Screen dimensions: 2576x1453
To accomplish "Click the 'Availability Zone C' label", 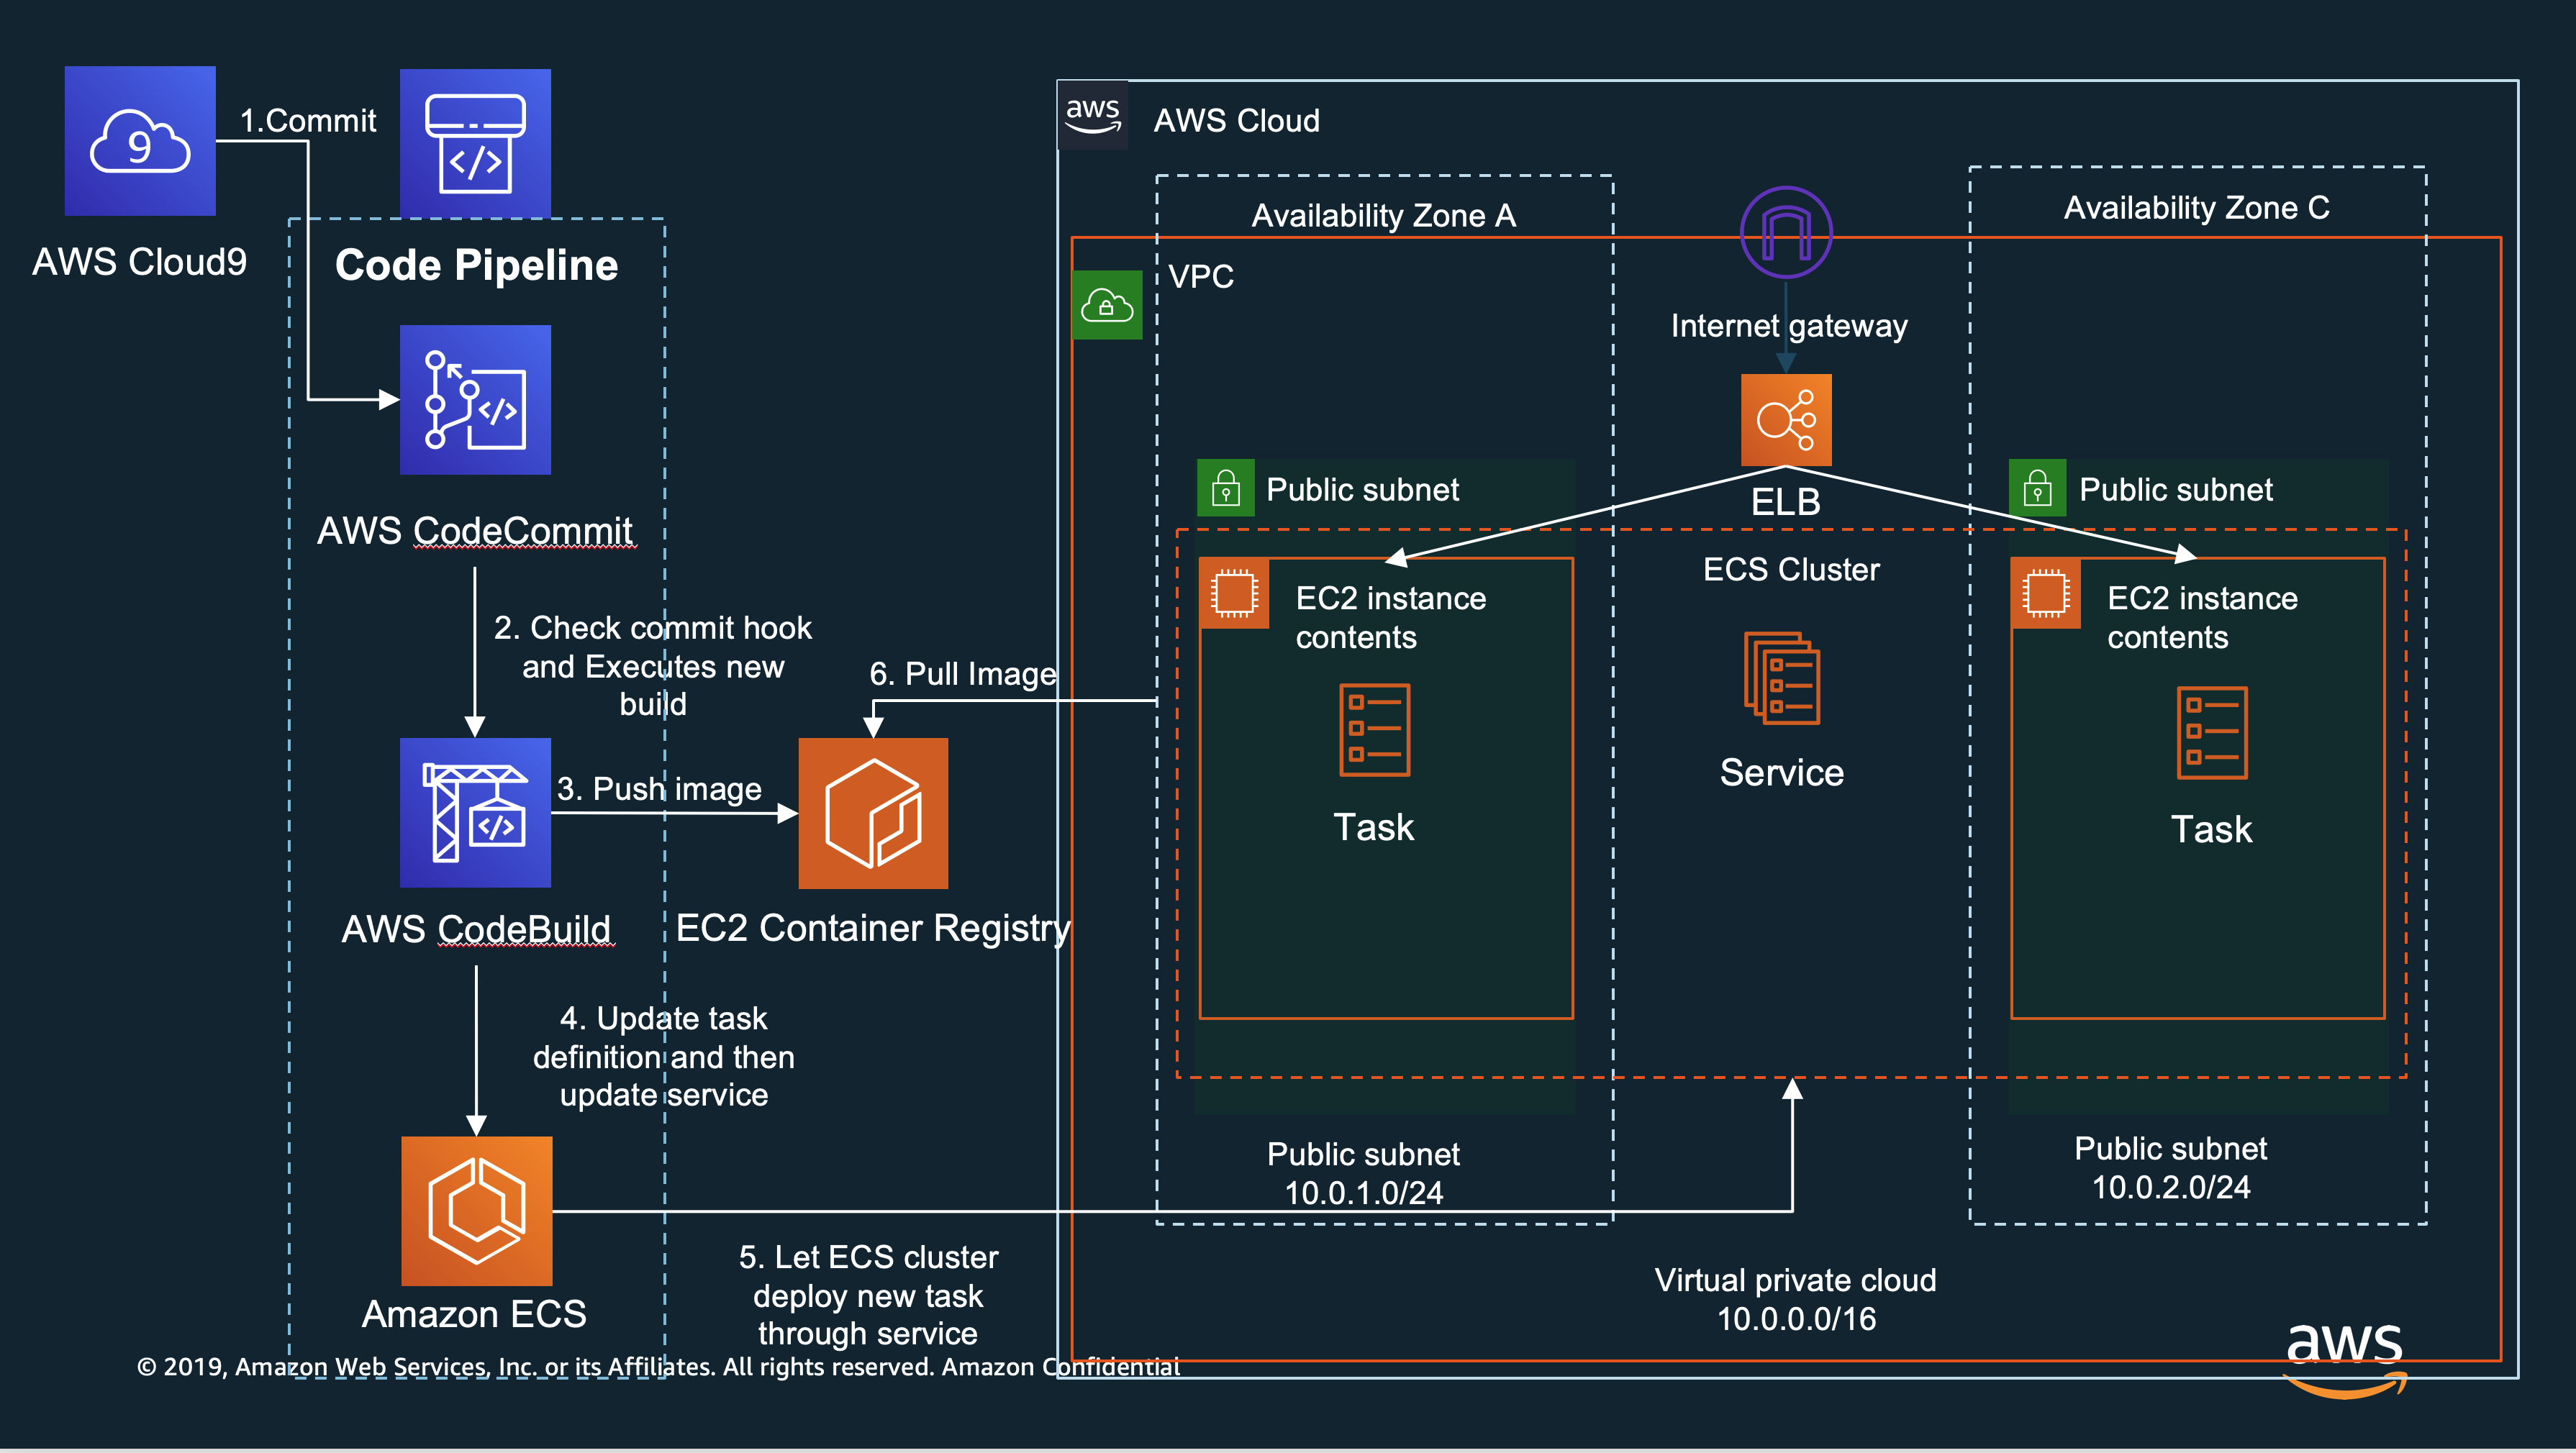I will tap(2197, 208).
